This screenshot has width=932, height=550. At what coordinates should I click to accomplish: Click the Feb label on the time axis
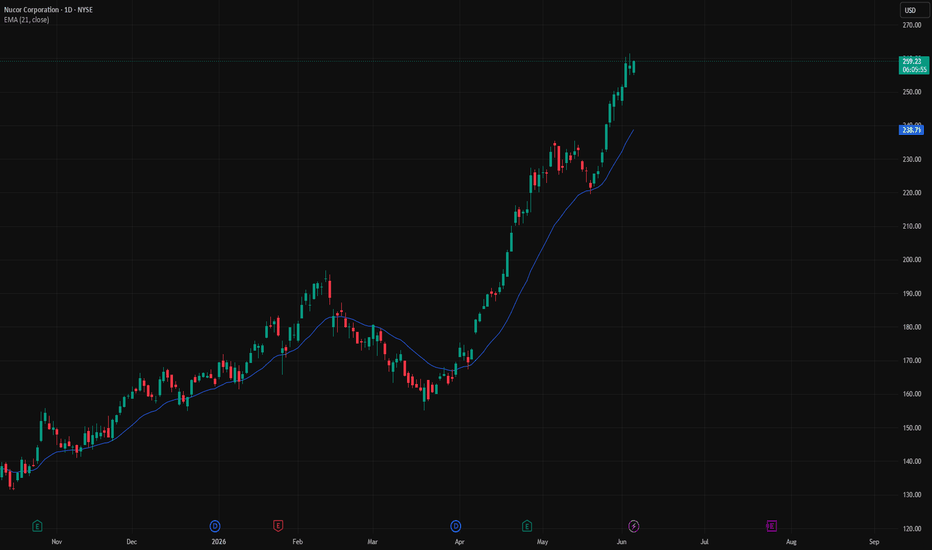[x=297, y=542]
